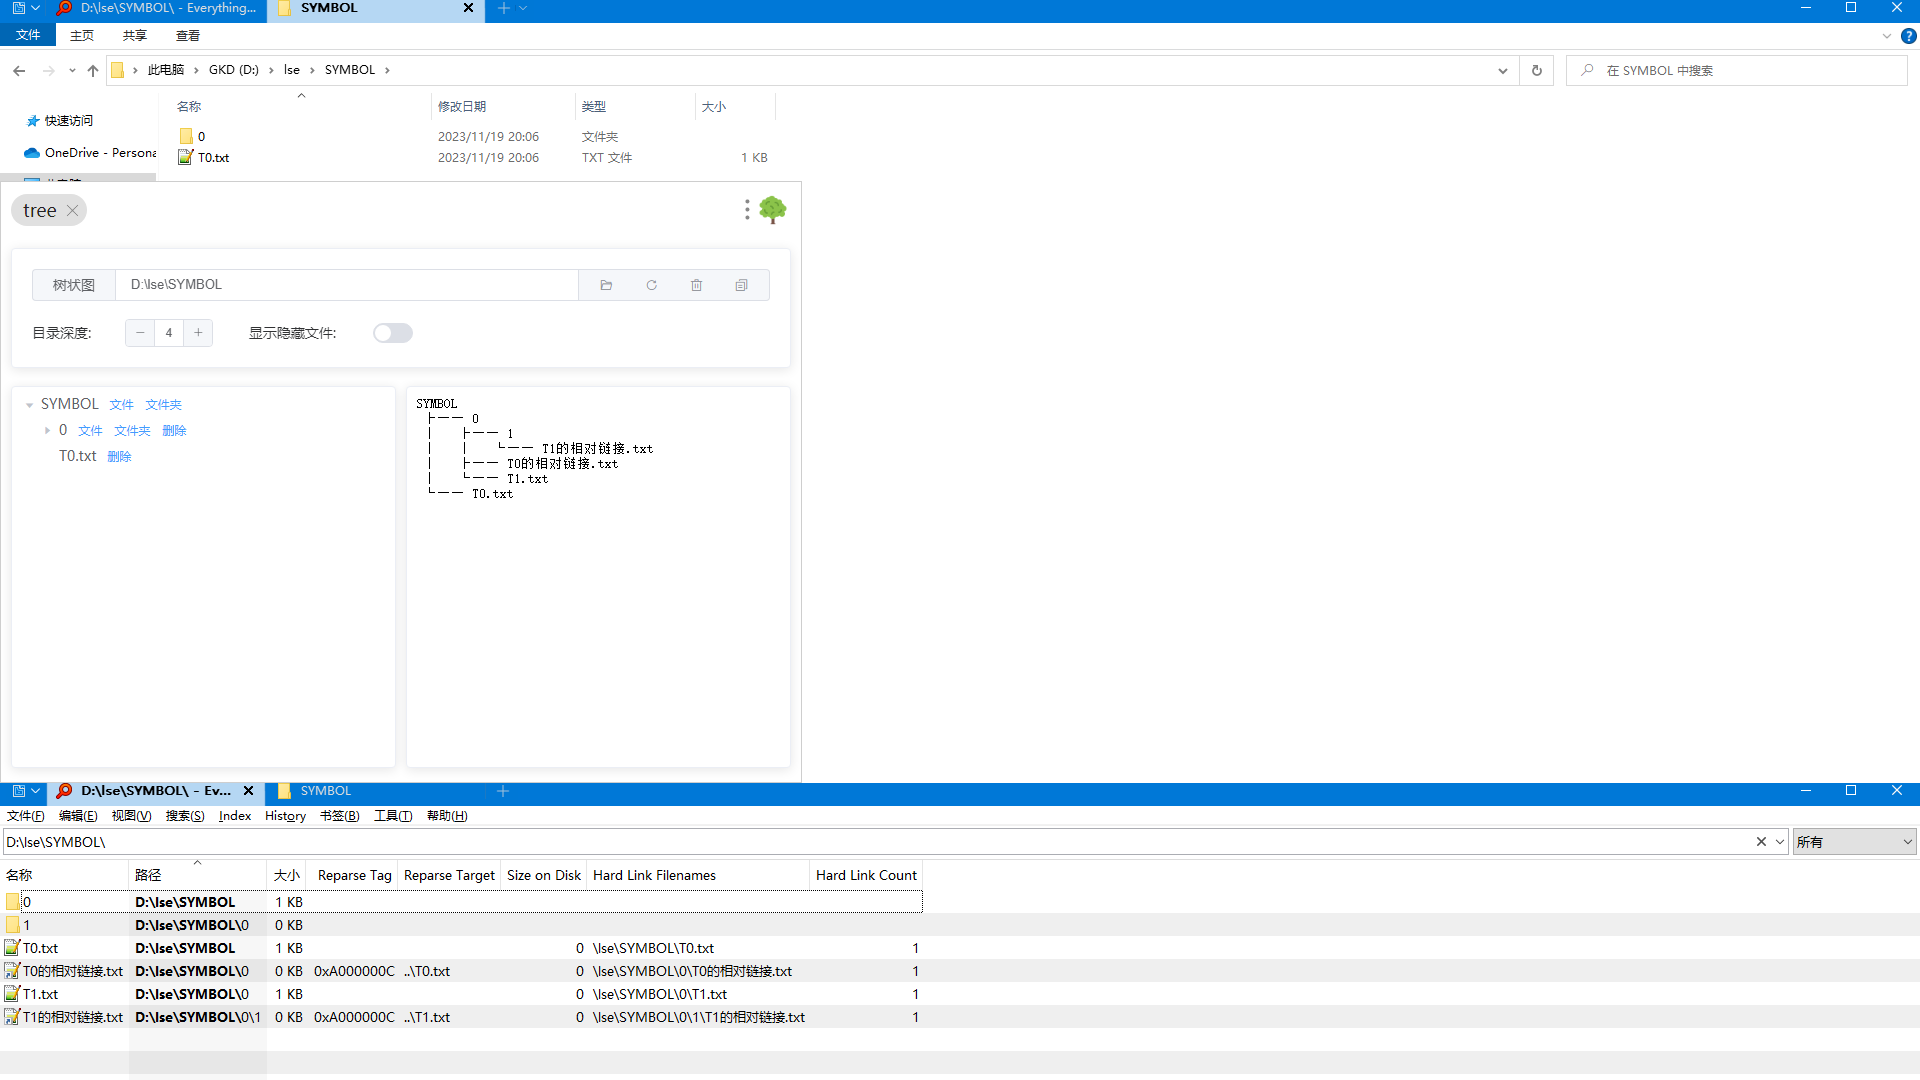Click the trash icon in tree toolbar
Viewport: 1920px width, 1080px height.
[x=696, y=285]
